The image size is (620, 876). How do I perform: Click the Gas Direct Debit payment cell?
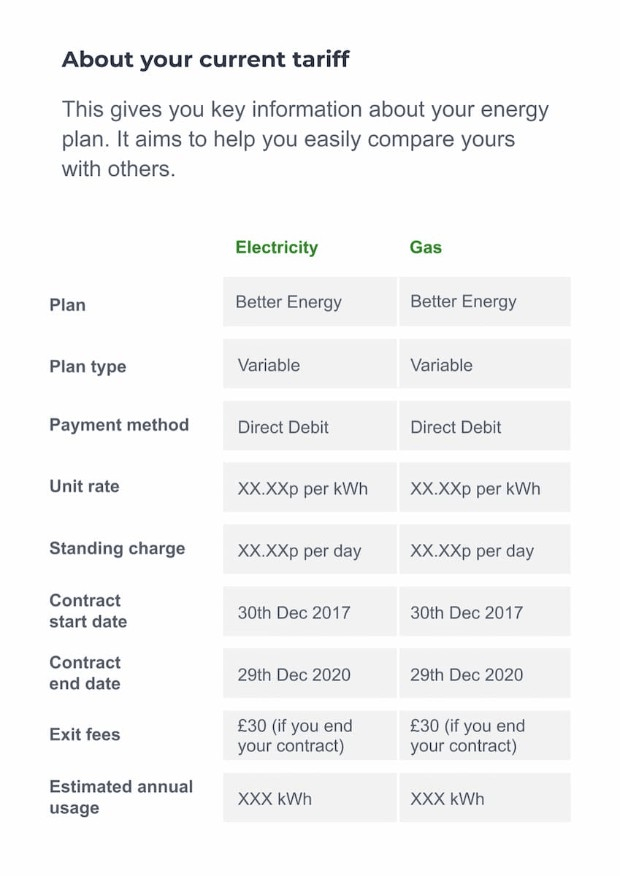(x=484, y=427)
